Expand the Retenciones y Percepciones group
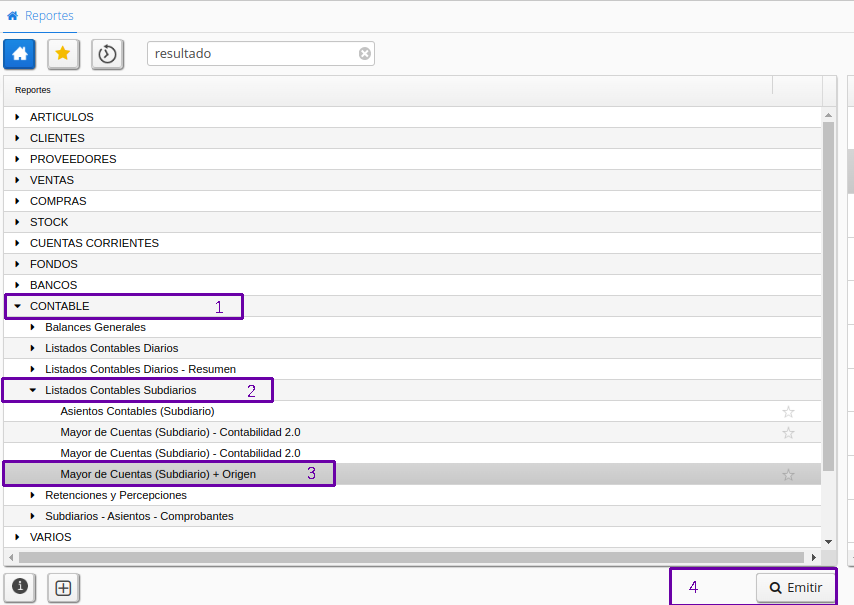854x605 pixels. click(33, 495)
